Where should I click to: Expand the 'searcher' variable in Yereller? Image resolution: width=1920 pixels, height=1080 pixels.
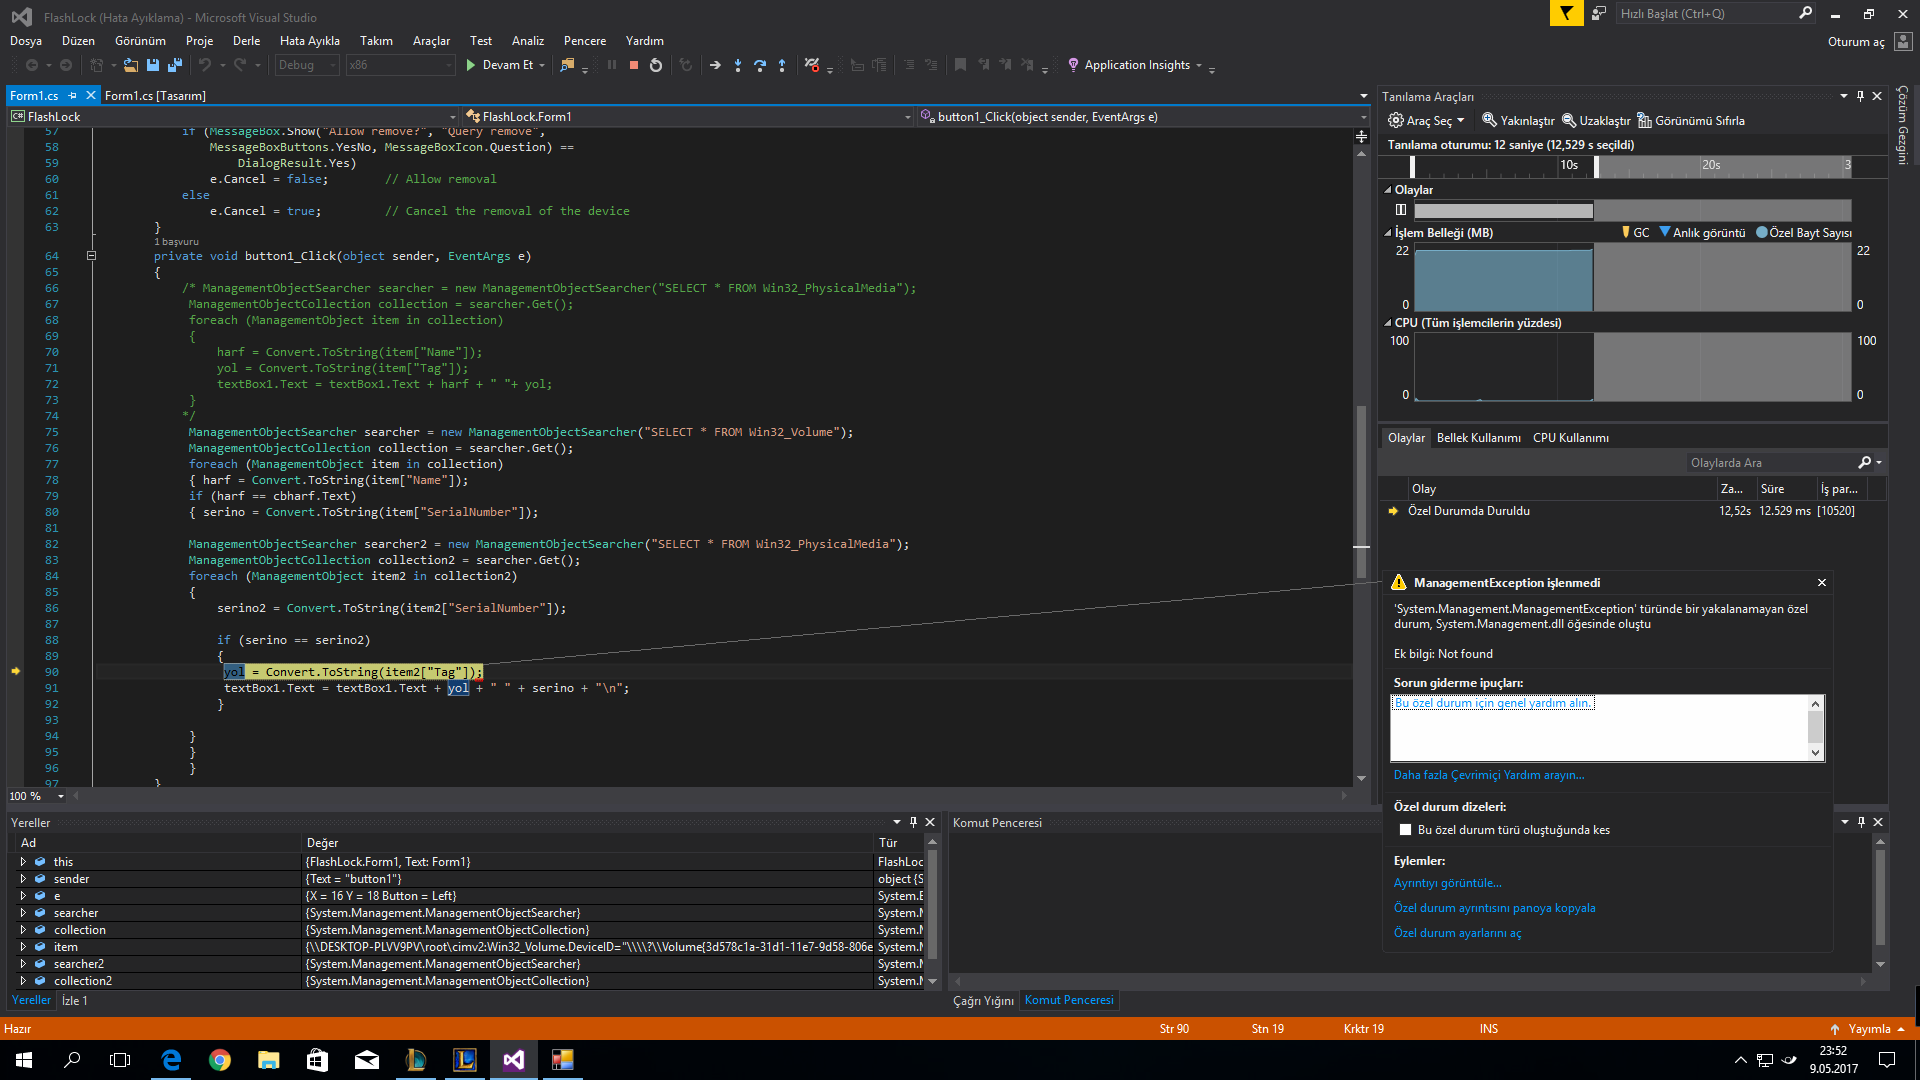coord(23,913)
